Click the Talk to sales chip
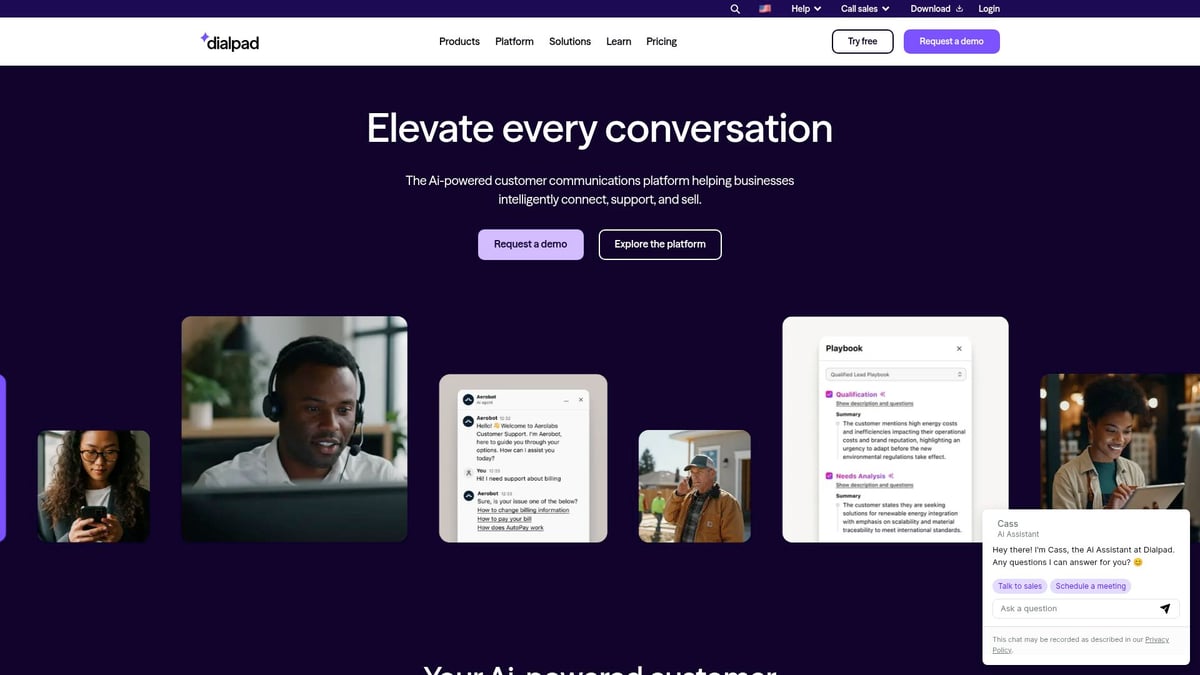1200x675 pixels. coord(1019,586)
